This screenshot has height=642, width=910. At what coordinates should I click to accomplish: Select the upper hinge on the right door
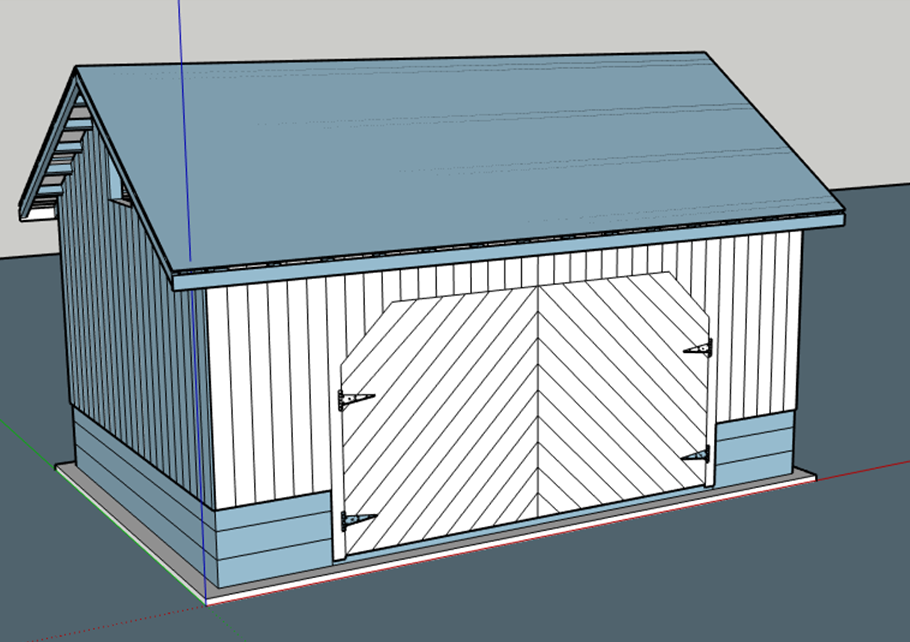click(x=698, y=349)
